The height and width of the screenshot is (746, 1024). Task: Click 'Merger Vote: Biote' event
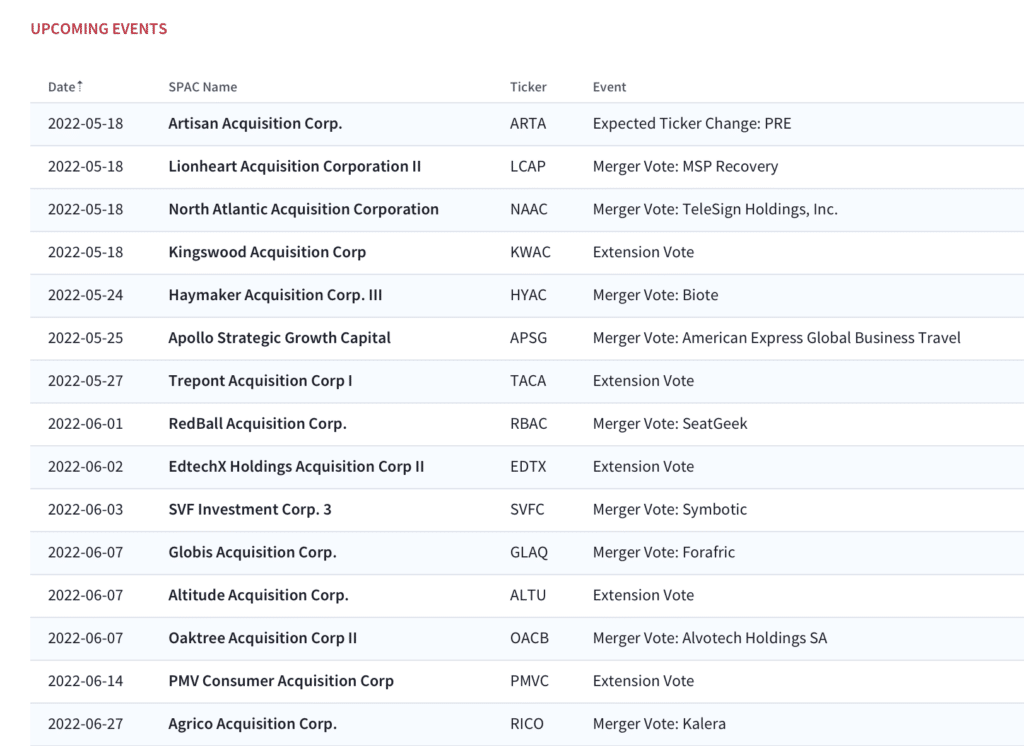point(656,295)
